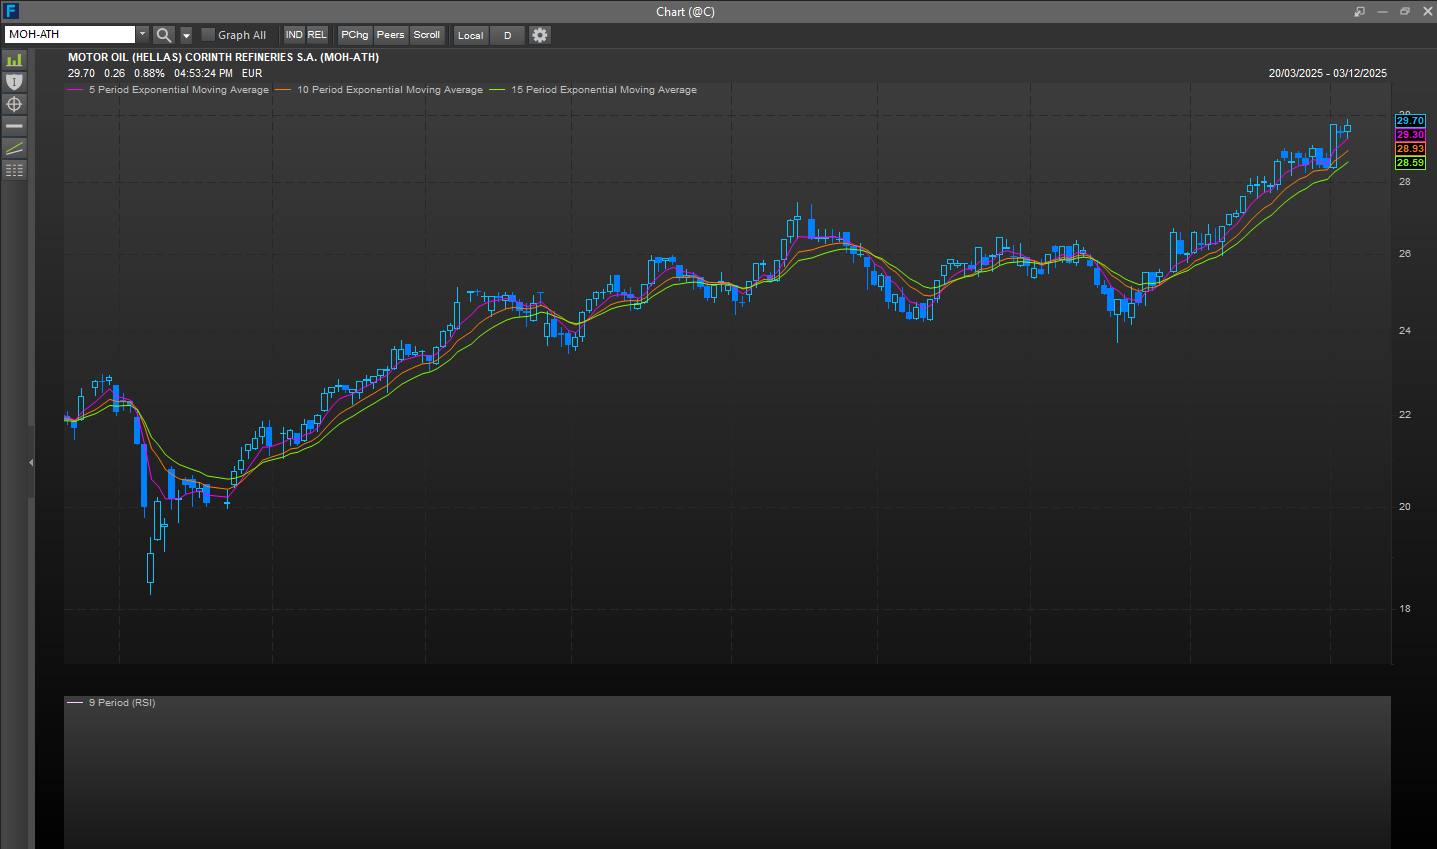The width and height of the screenshot is (1437, 849).
Task: Toggle the REL relative mode button
Action: click(317, 35)
